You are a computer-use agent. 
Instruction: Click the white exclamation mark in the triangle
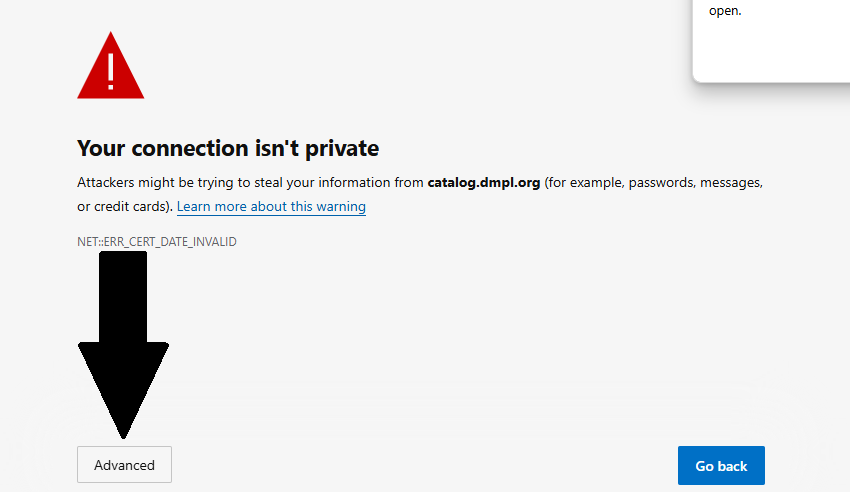coord(111,69)
